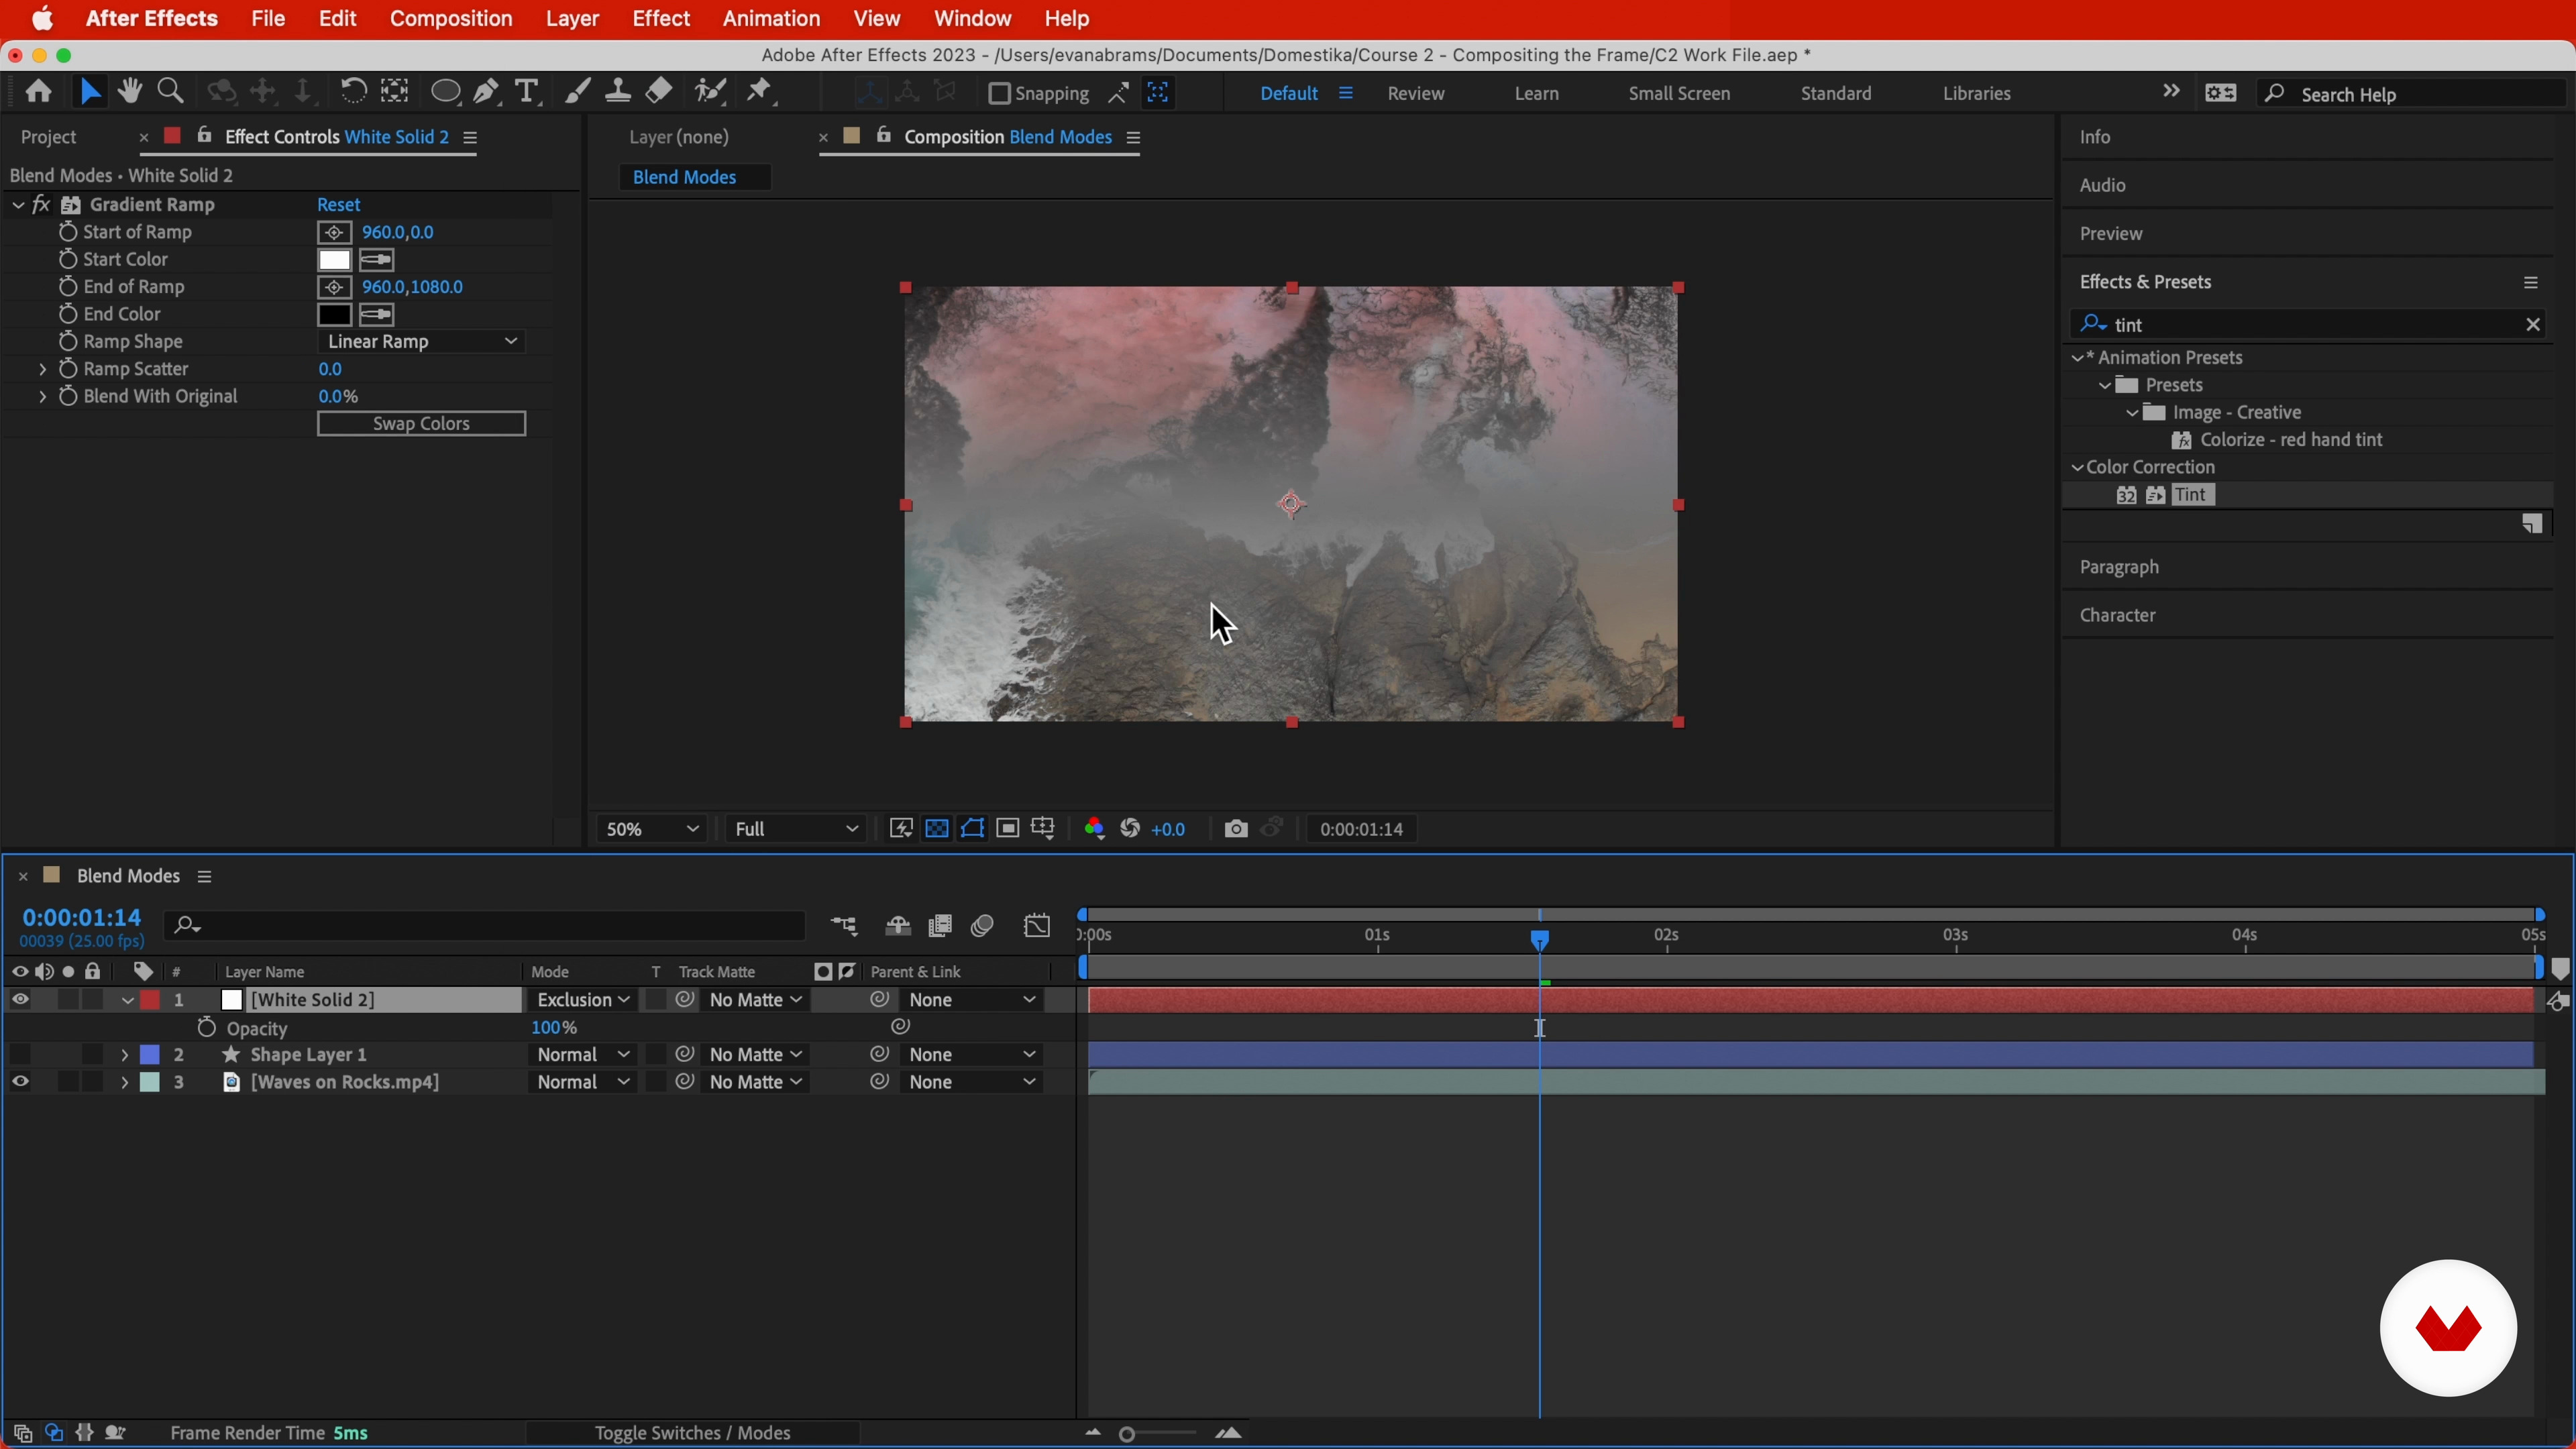Image resolution: width=2576 pixels, height=1449 pixels.
Task: Show Shape Layer 1 visibility
Action: click(20, 1055)
